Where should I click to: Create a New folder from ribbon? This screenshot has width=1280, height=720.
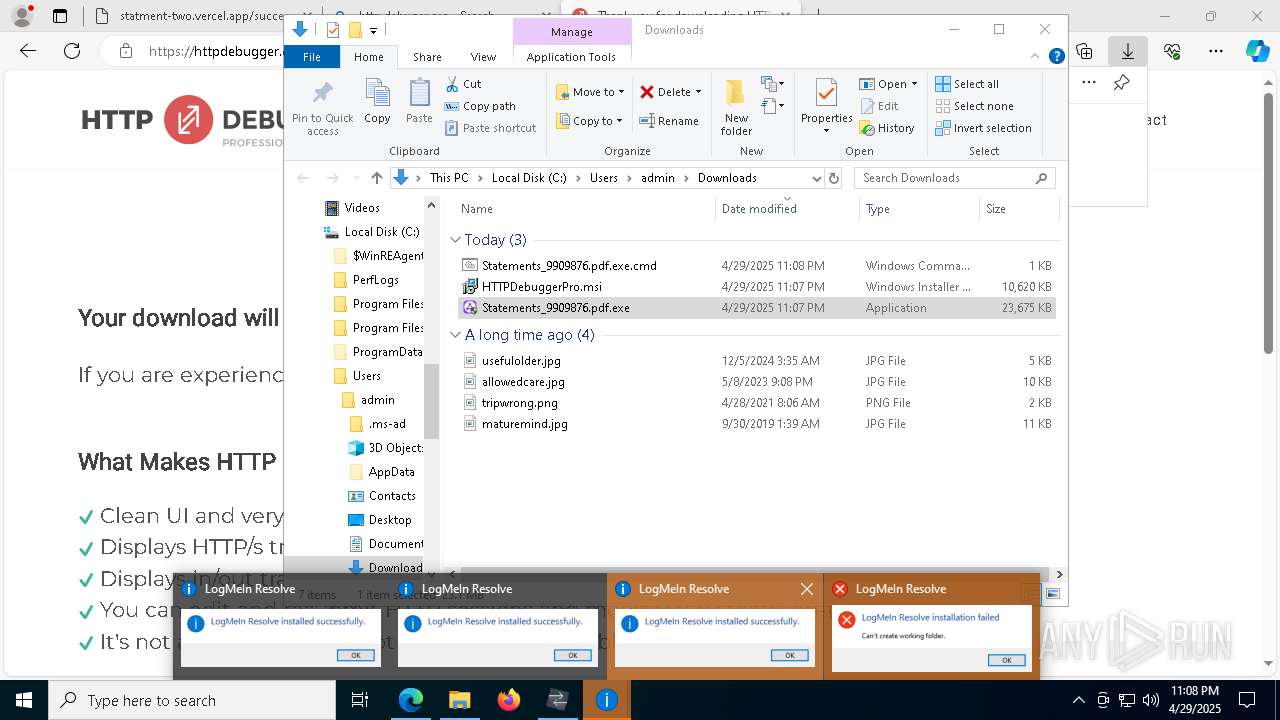[736, 107]
